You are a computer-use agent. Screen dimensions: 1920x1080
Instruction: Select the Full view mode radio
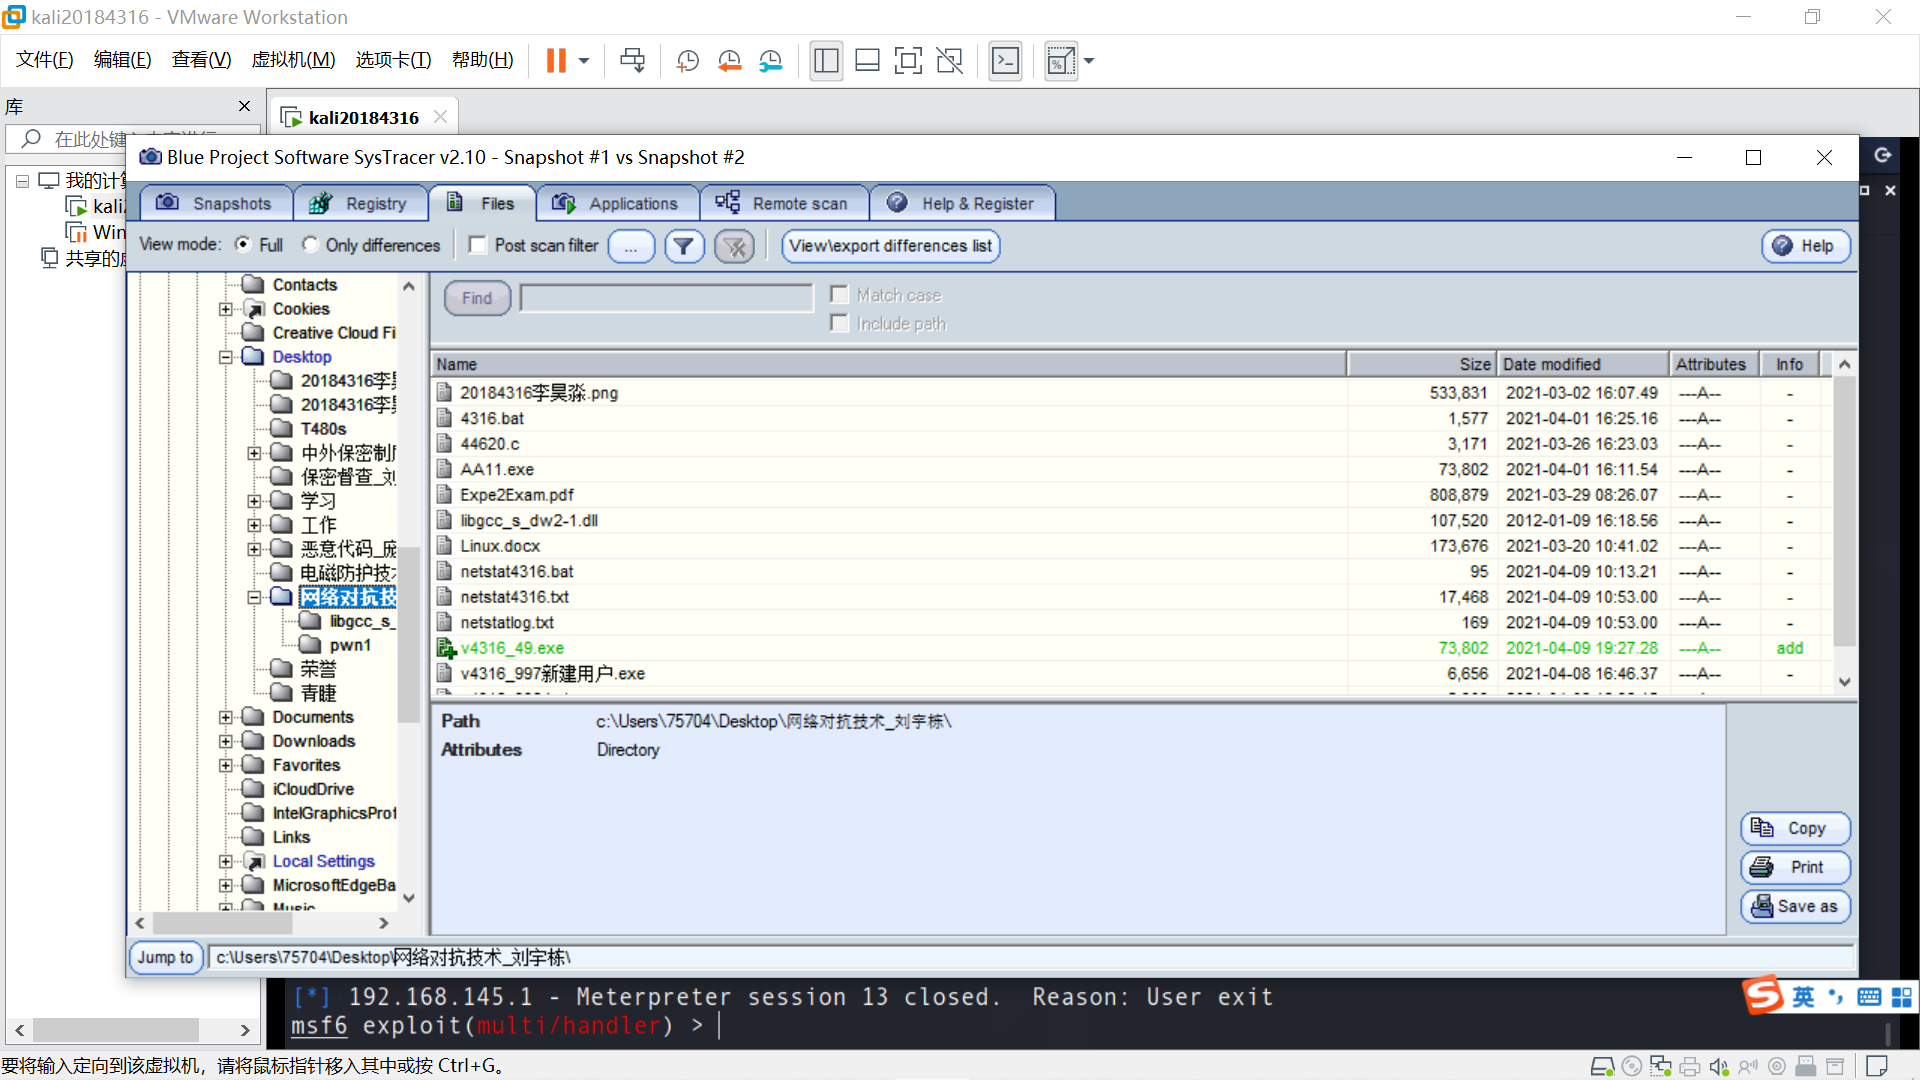(x=243, y=245)
